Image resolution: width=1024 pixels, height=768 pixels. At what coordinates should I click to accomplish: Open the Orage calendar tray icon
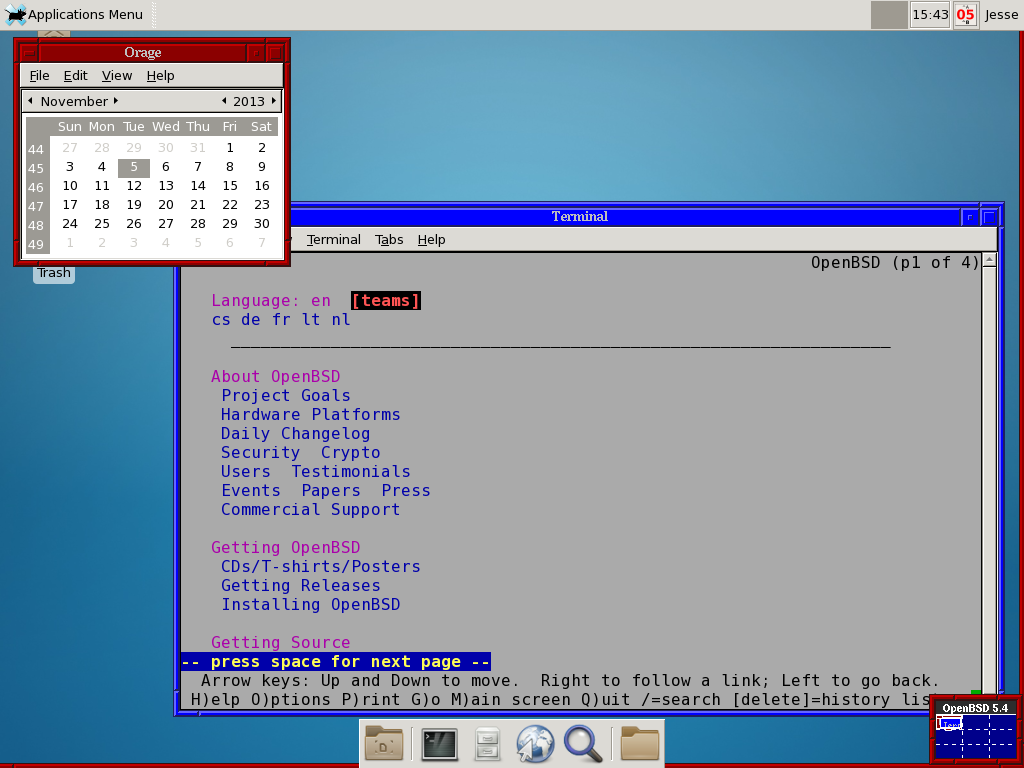coord(965,14)
